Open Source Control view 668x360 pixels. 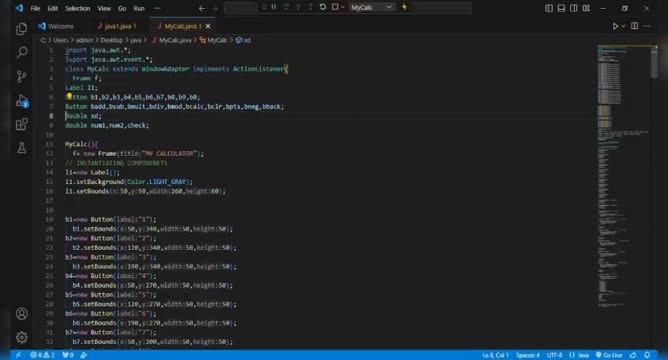(x=21, y=76)
